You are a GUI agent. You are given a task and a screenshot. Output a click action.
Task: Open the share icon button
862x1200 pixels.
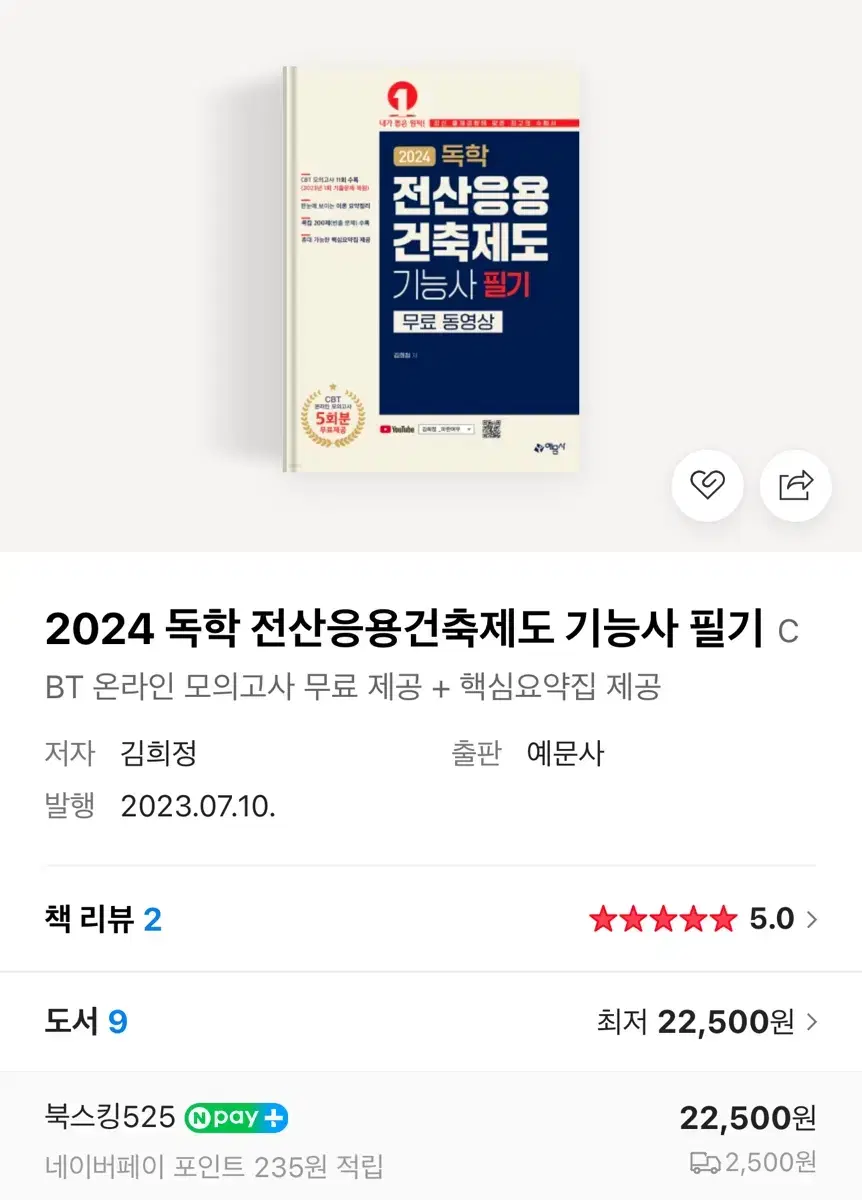pyautogui.click(x=796, y=486)
